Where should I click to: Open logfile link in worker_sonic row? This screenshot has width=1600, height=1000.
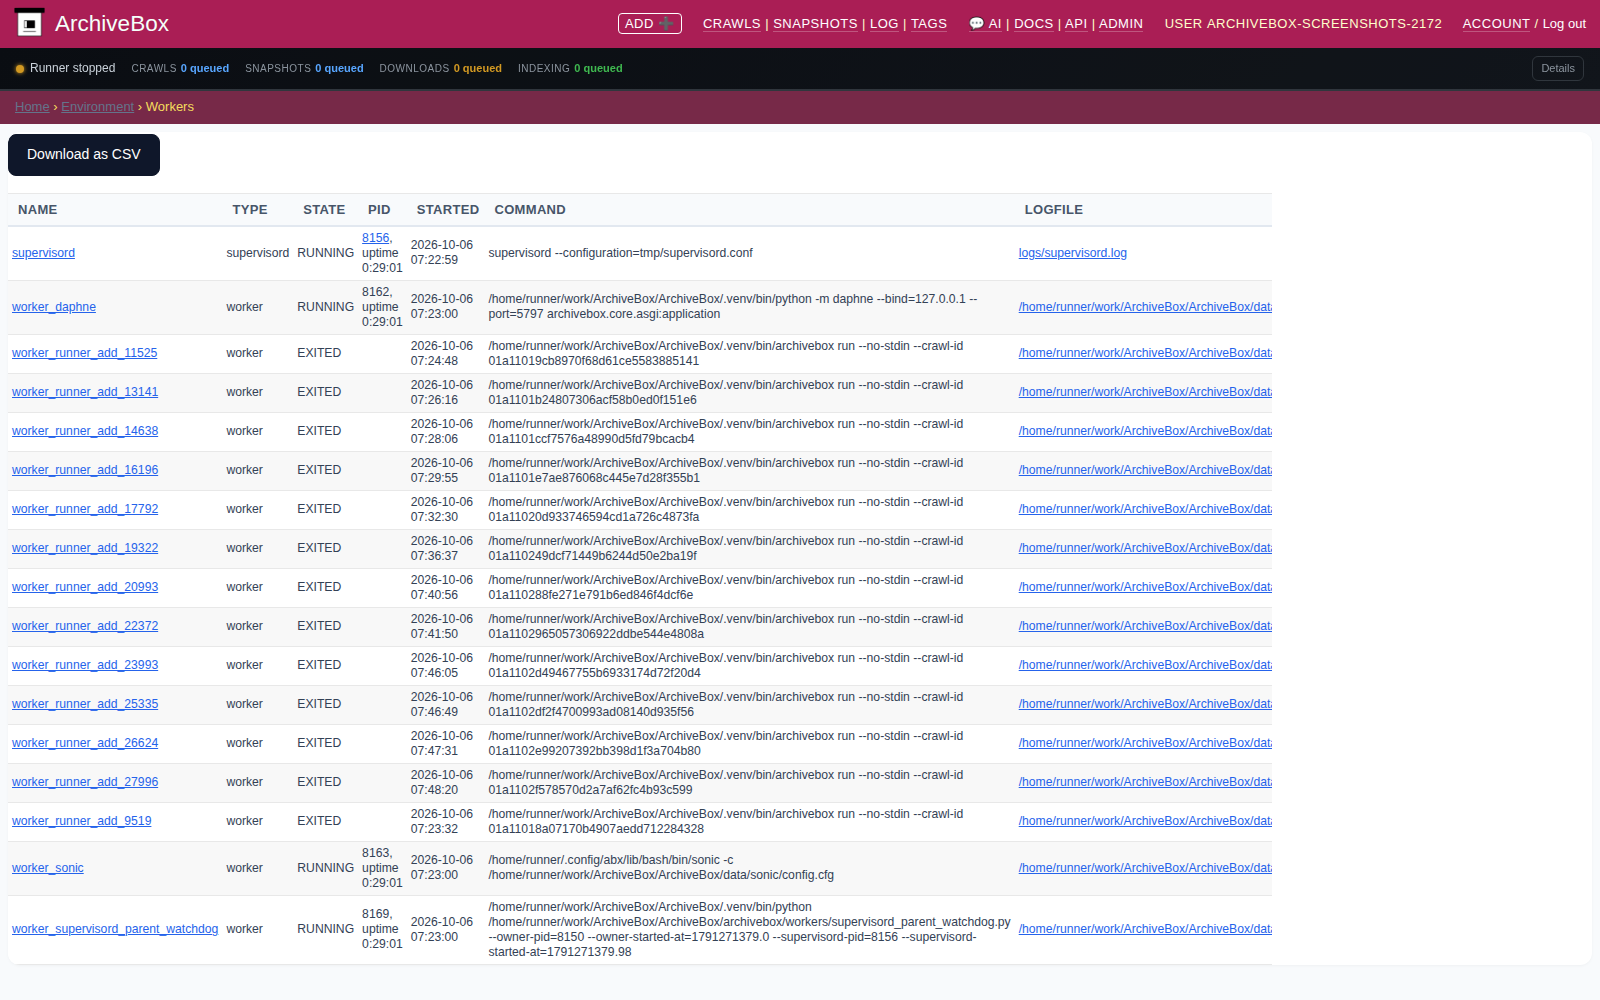[1145, 868]
